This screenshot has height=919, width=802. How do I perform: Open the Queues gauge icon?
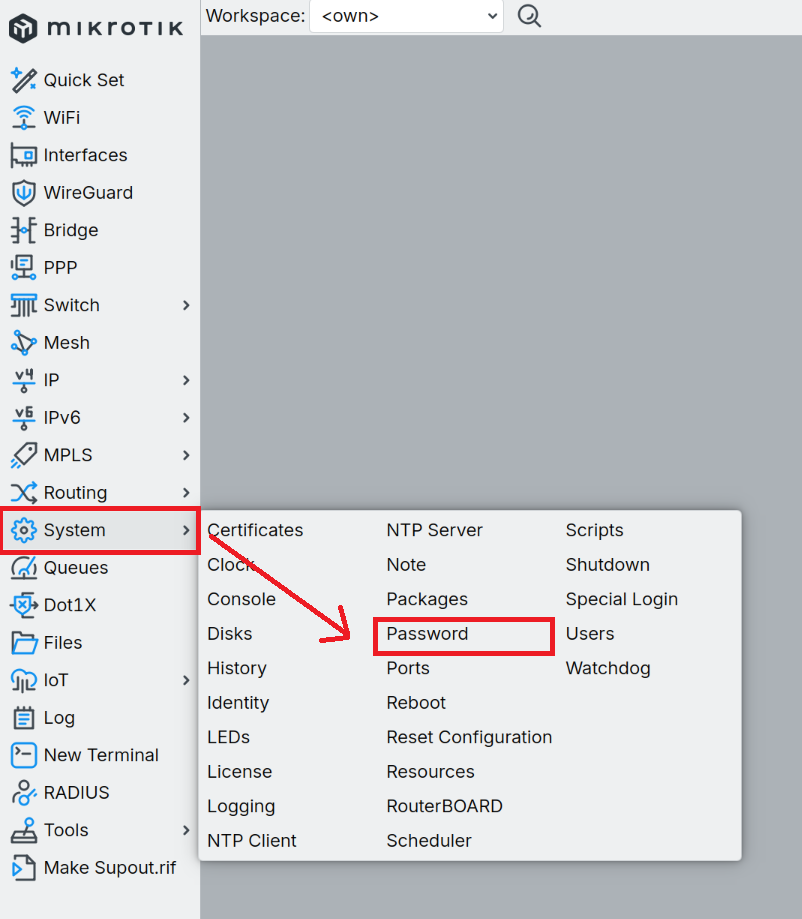[23, 568]
